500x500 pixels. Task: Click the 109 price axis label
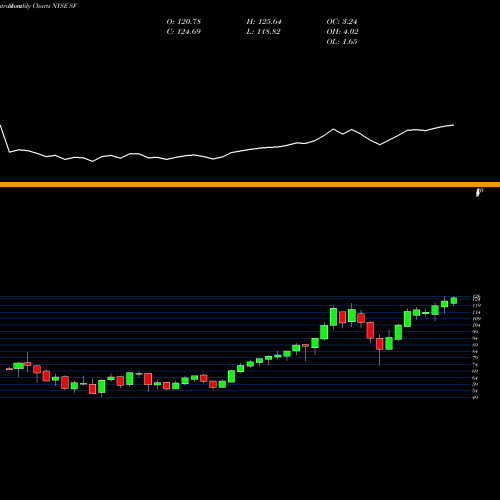pyautogui.click(x=477, y=319)
